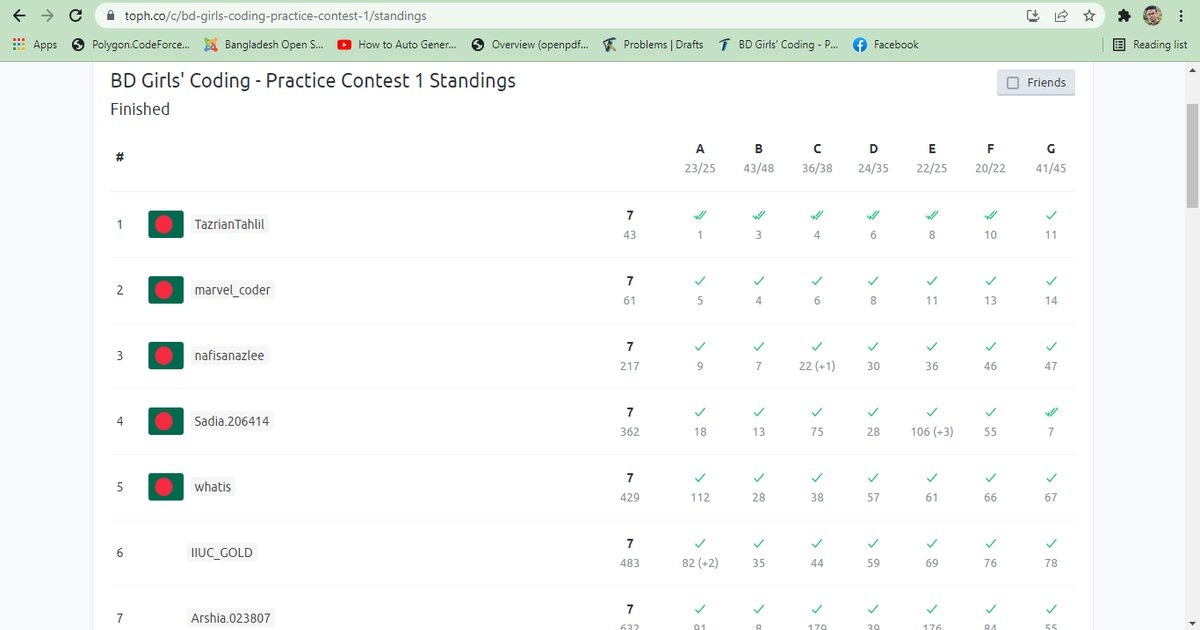
Task: Enable the Friends checkbox filter
Action: click(1013, 83)
